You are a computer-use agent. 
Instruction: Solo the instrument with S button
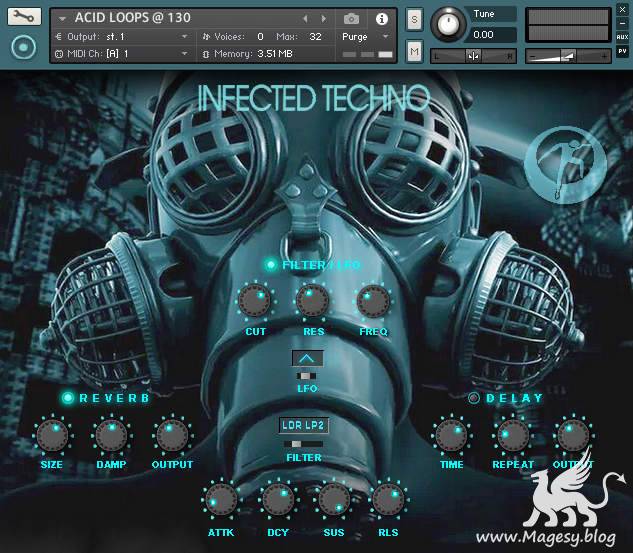point(414,19)
